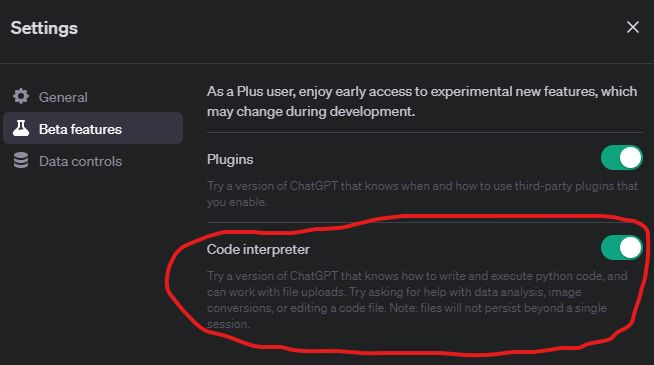This screenshot has width=654, height=365.
Task: Disable the Plugins toggle switch
Action: (621, 158)
